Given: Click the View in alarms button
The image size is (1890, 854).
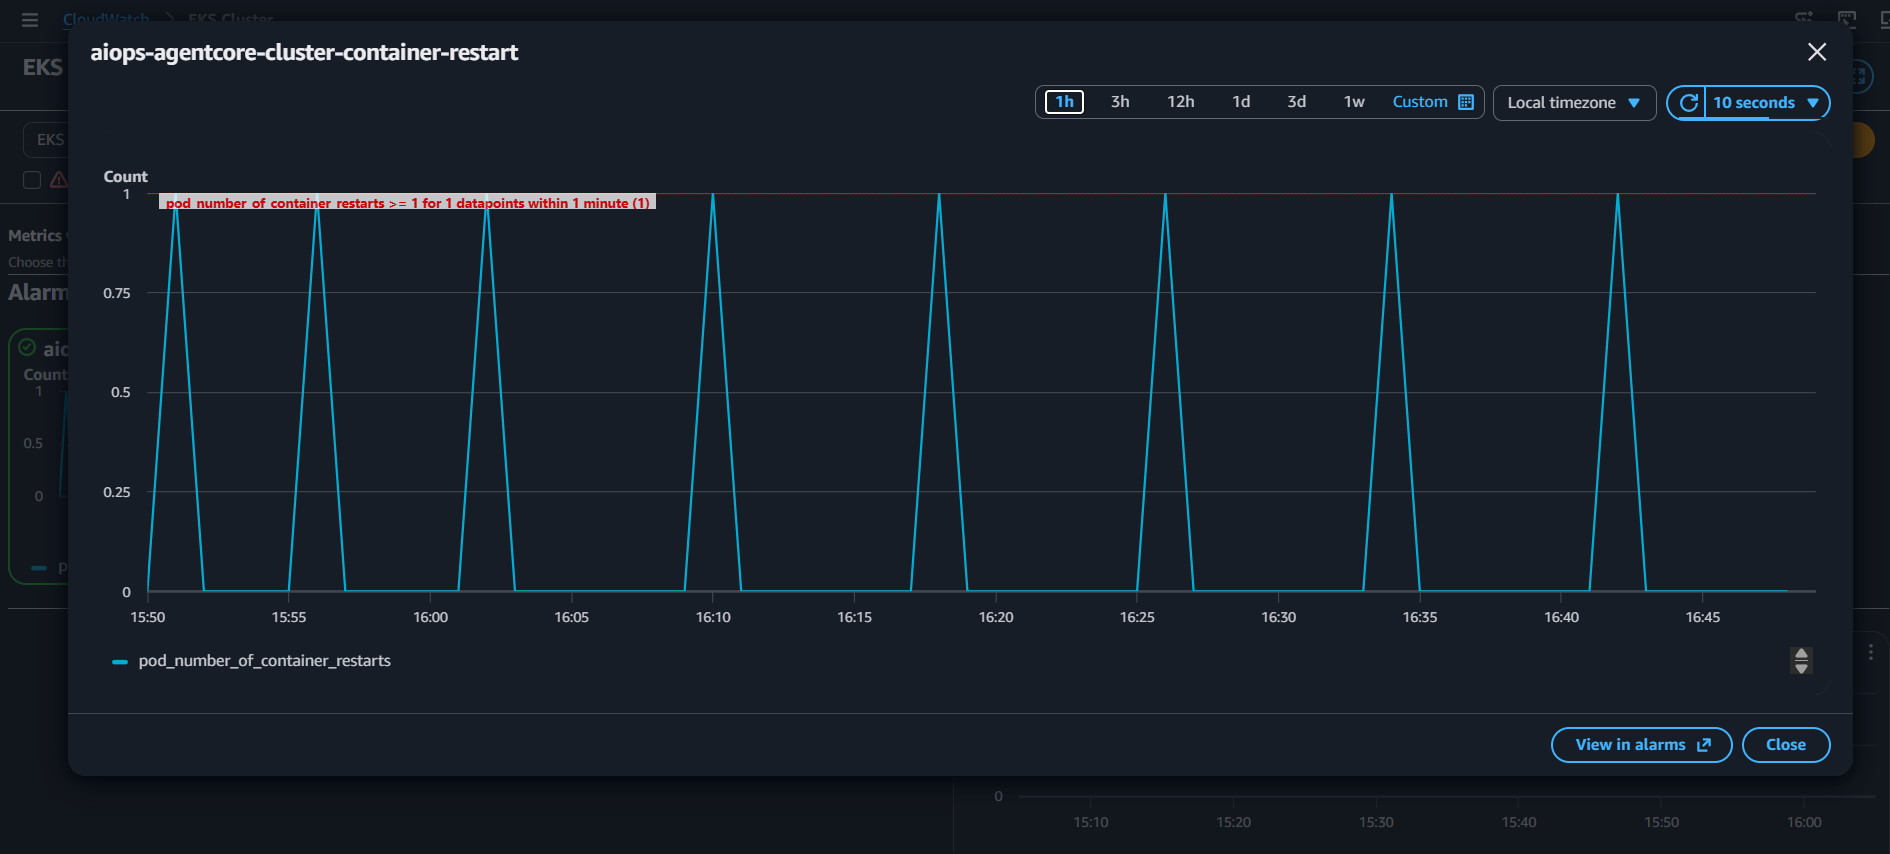Looking at the screenshot, I should click(1641, 745).
